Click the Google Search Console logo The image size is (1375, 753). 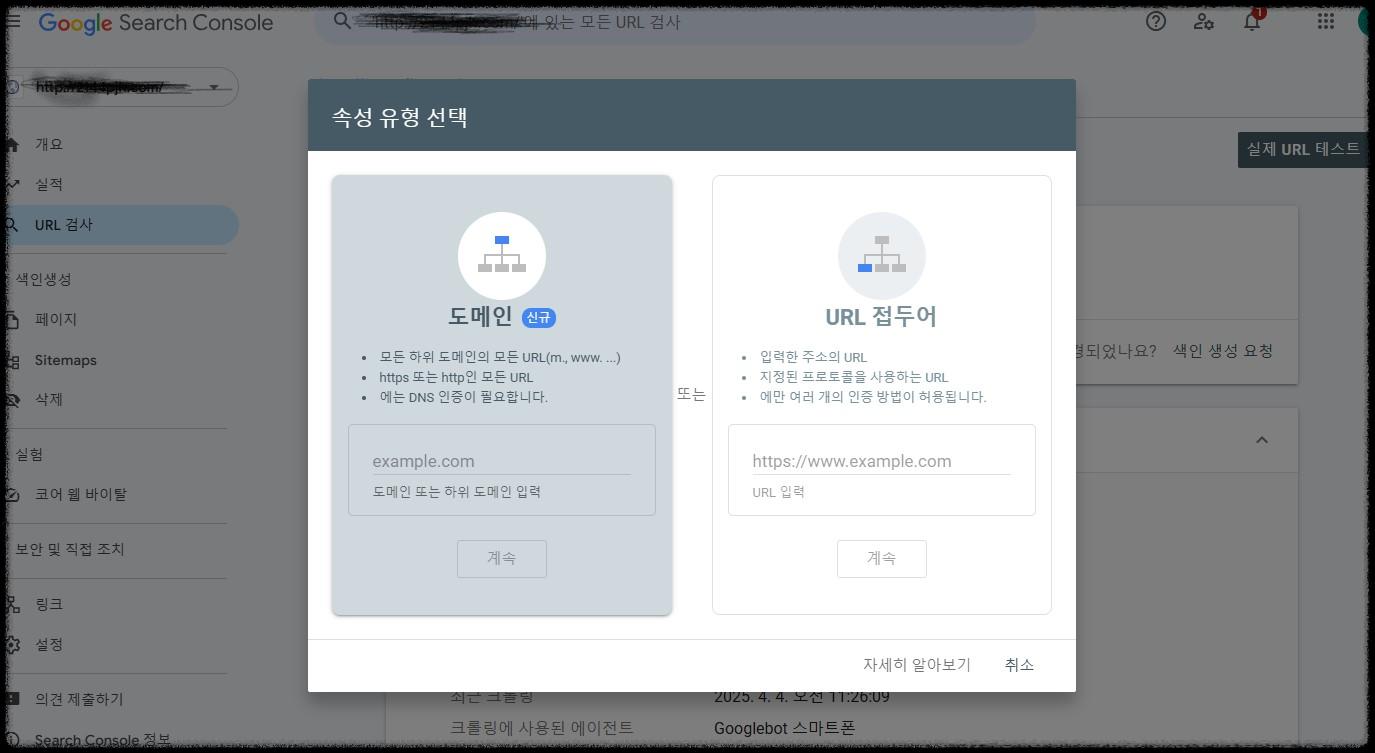pos(156,22)
